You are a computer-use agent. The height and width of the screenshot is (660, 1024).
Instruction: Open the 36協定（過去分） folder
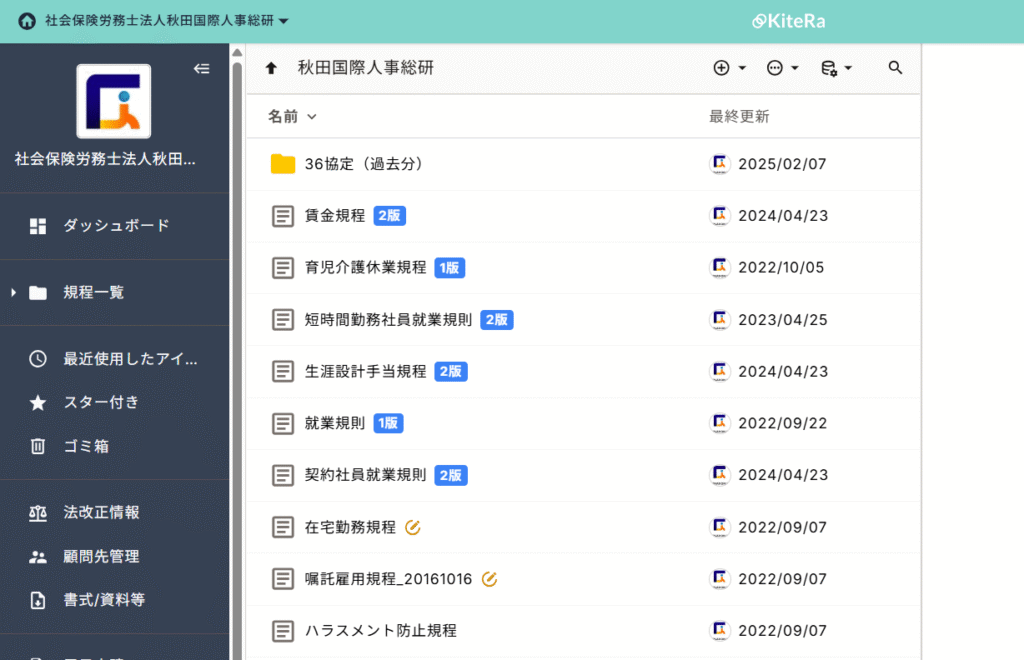click(x=364, y=164)
